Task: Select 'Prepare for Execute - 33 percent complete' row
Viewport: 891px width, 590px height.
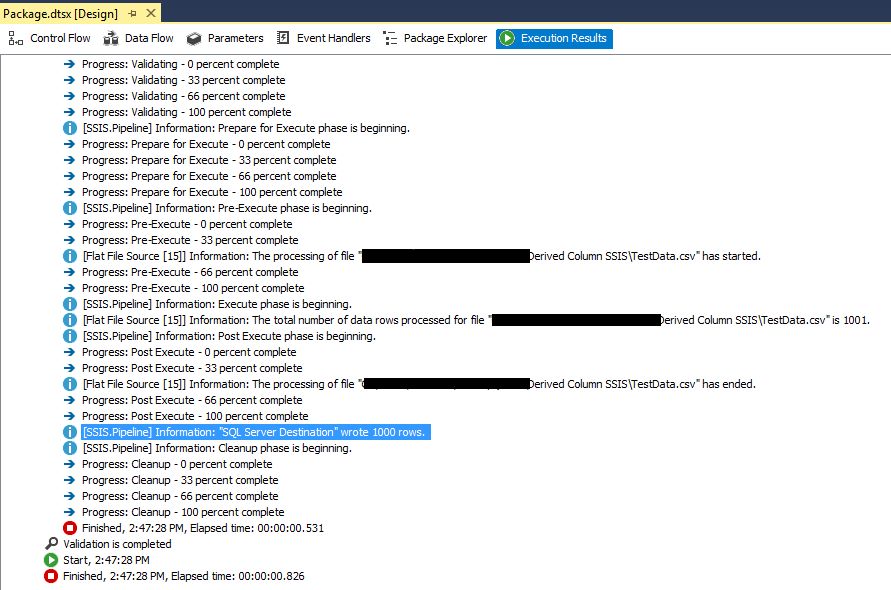Action: (209, 160)
